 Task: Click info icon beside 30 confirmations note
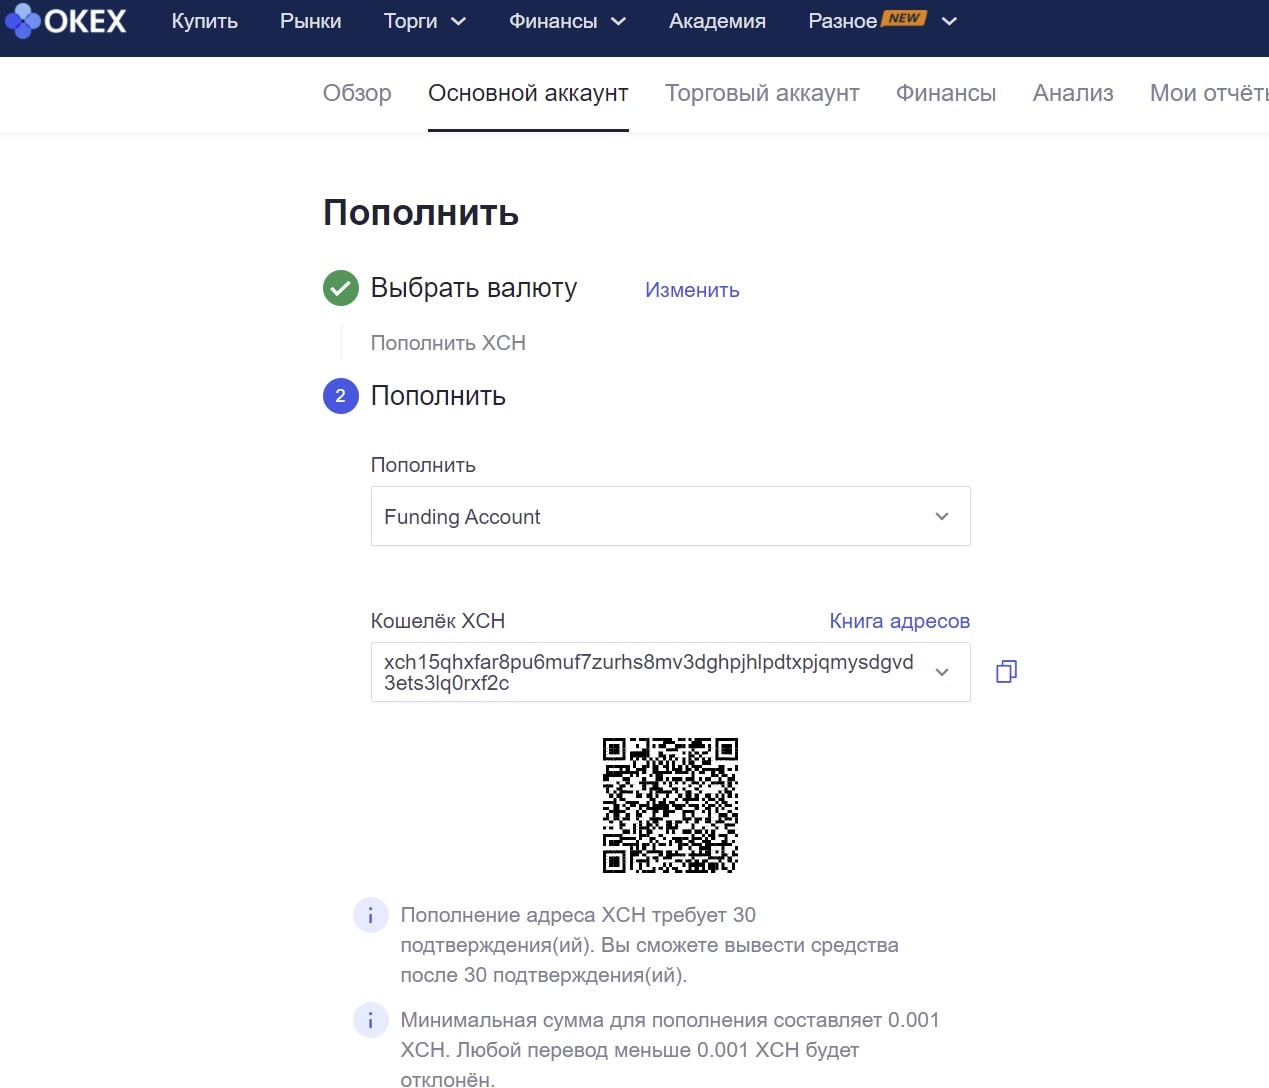coord(371,915)
